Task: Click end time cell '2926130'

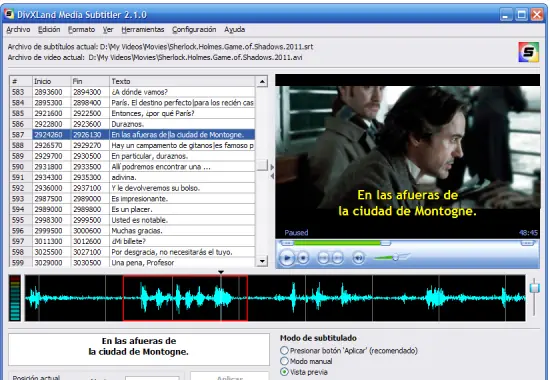Action: pyautogui.click(x=90, y=135)
